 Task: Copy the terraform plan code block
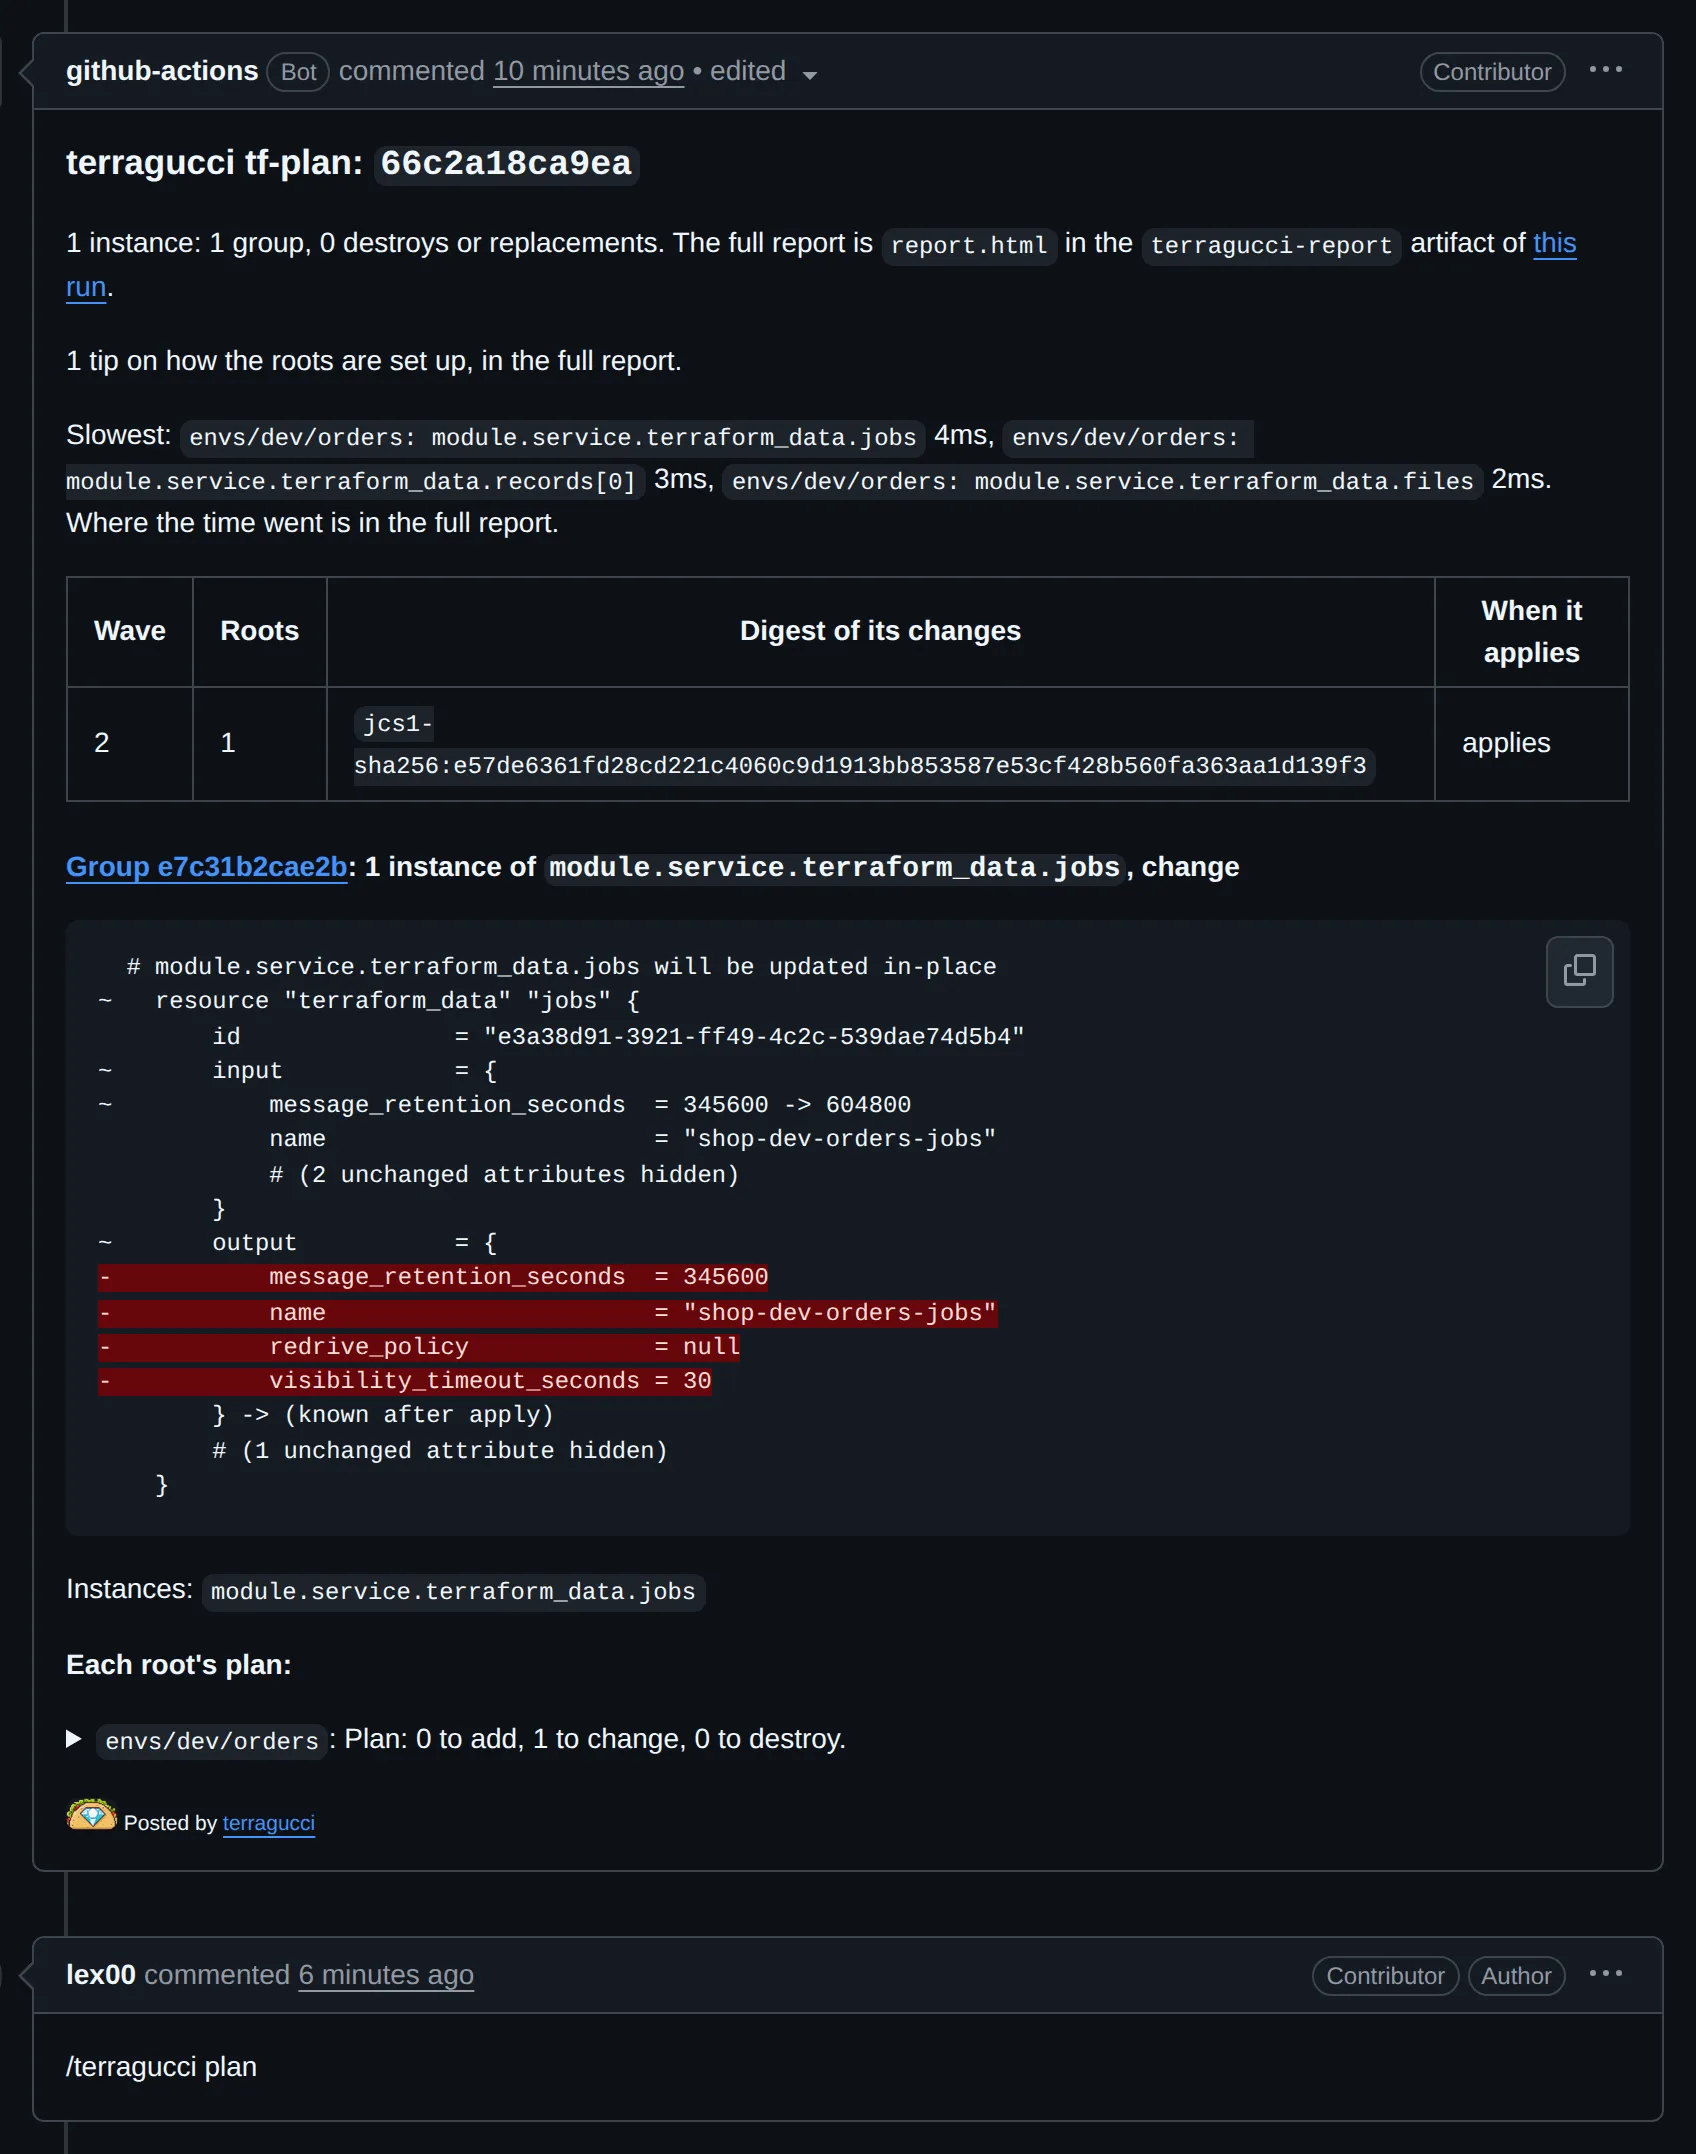click(1579, 971)
